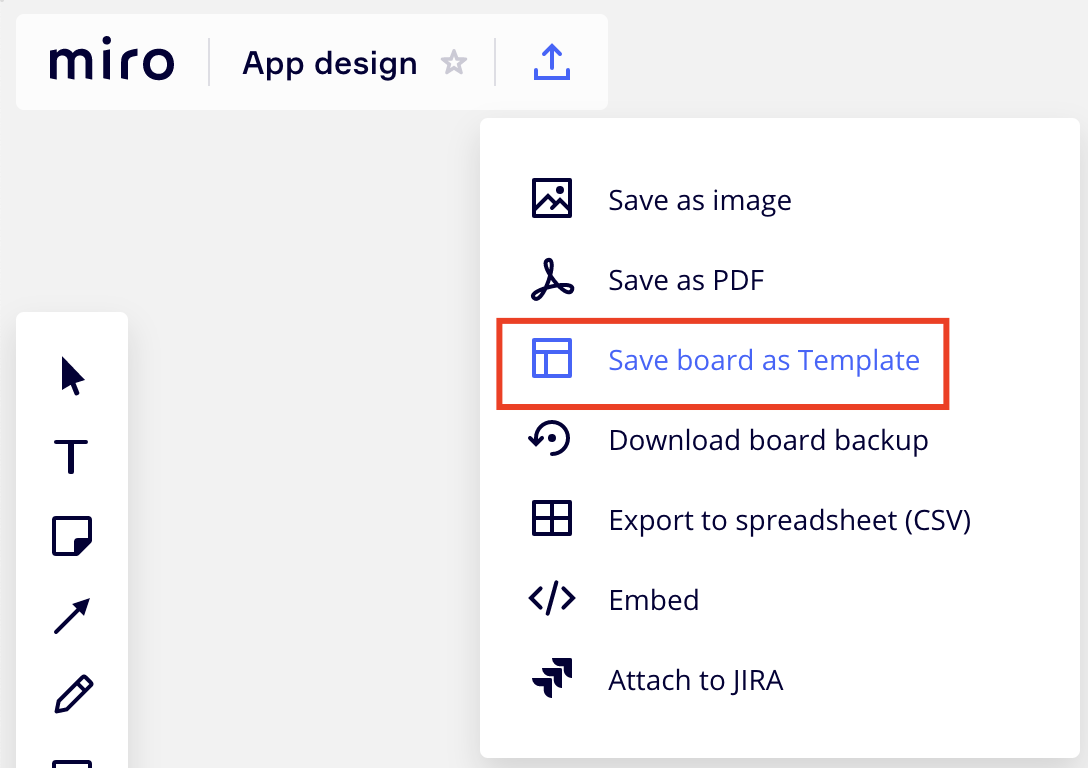This screenshot has height=768, width=1088.
Task: Select Attach to JIRA text
Action: click(695, 680)
